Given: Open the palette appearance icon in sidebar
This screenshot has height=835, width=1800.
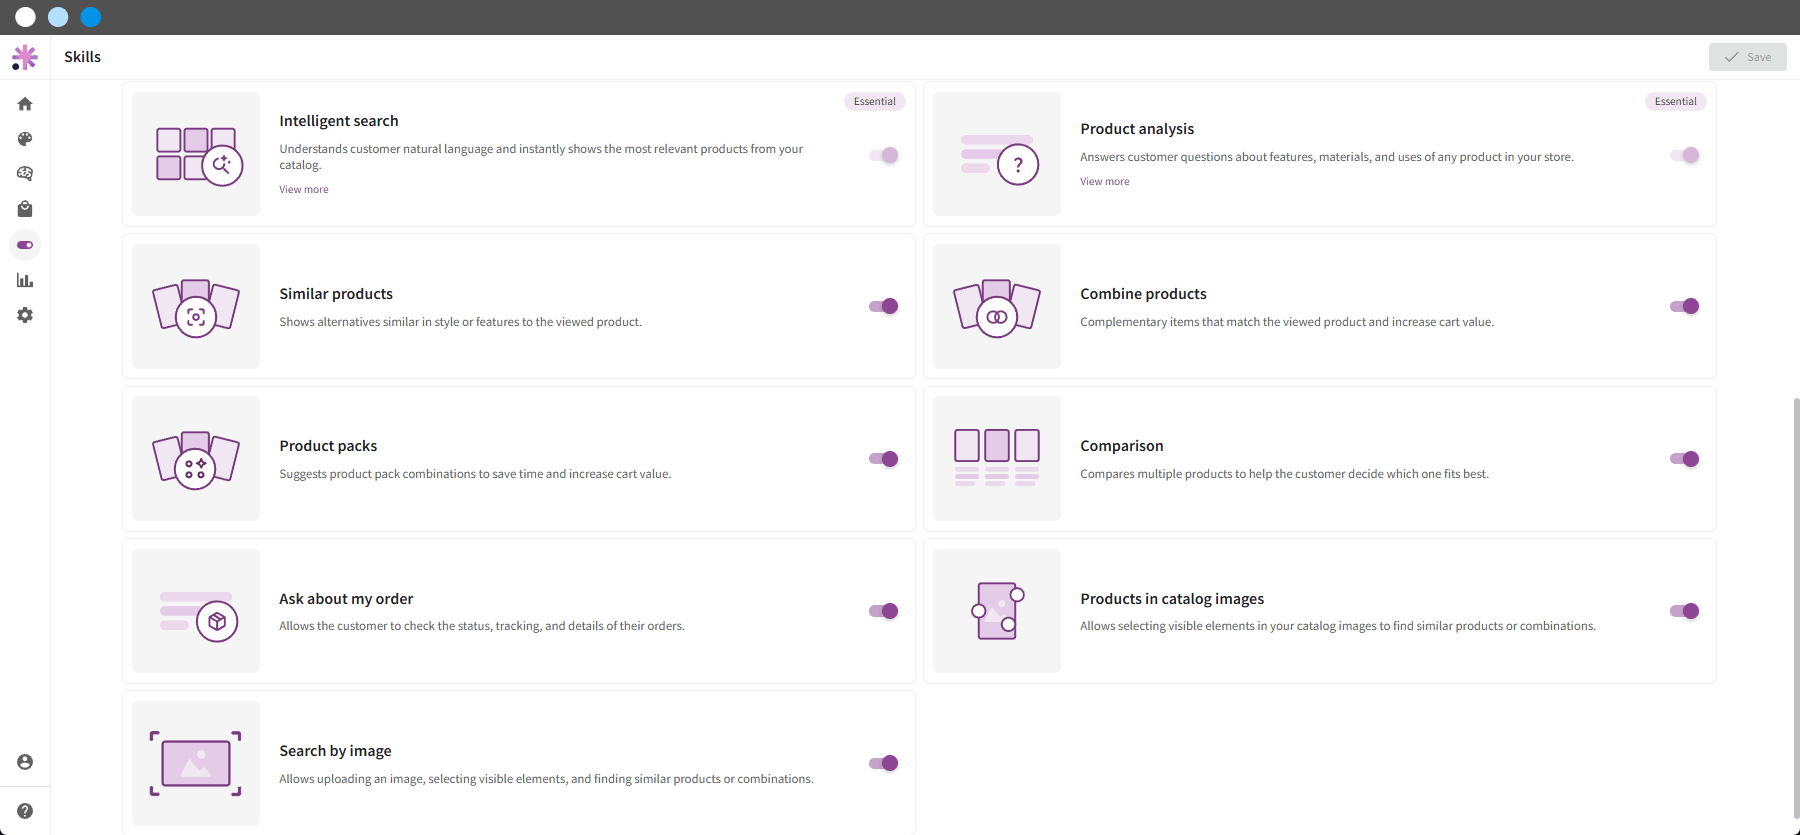Looking at the screenshot, I should tap(25, 139).
